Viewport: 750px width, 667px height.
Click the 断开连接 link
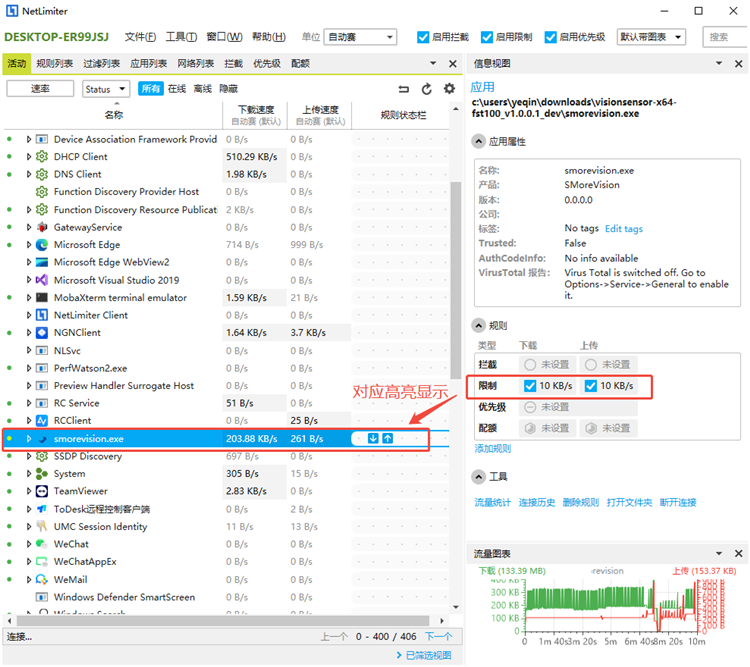[x=677, y=502]
